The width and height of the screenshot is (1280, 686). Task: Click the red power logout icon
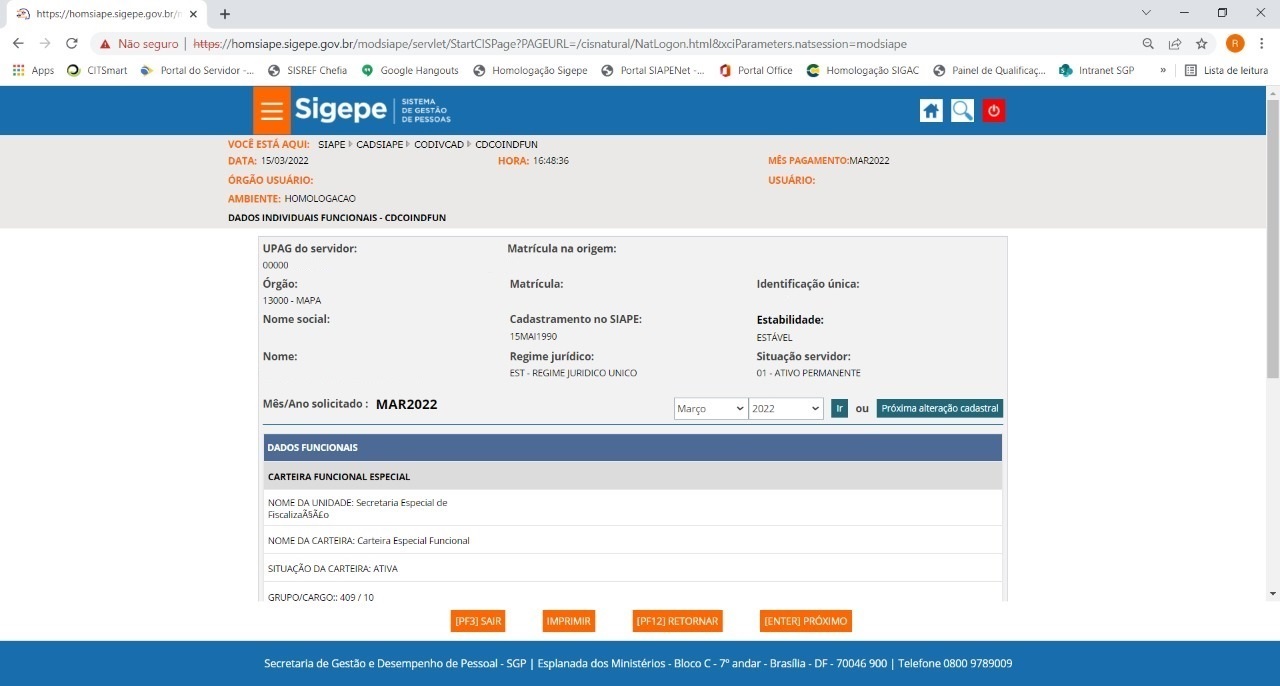click(993, 111)
